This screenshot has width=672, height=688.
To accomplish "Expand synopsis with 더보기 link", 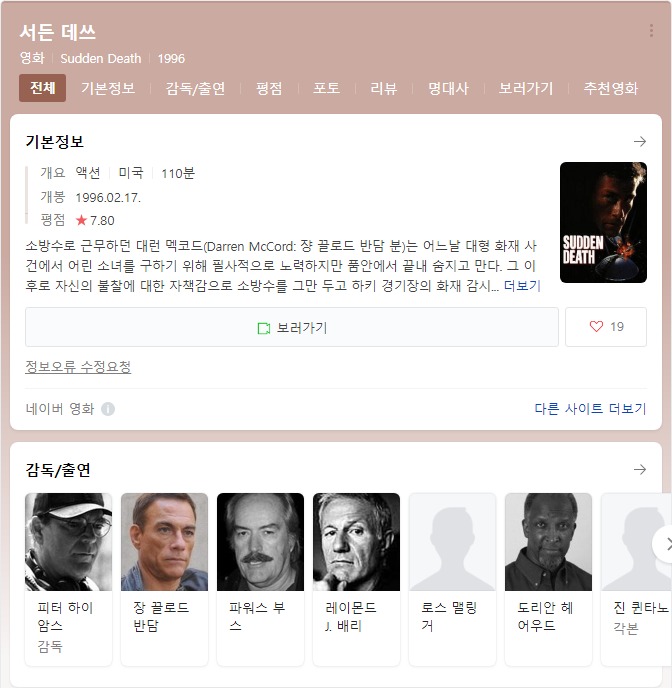I will (522, 286).
